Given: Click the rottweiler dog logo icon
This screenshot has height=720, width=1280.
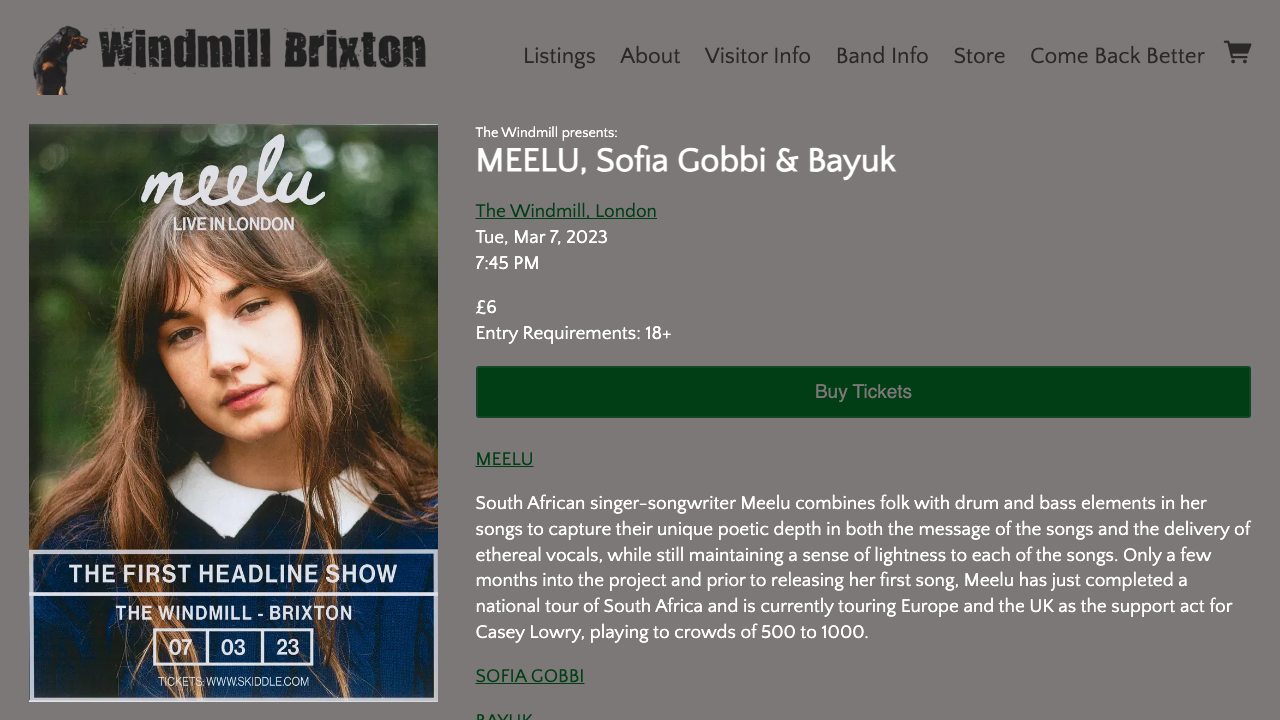Looking at the screenshot, I should click(x=60, y=60).
